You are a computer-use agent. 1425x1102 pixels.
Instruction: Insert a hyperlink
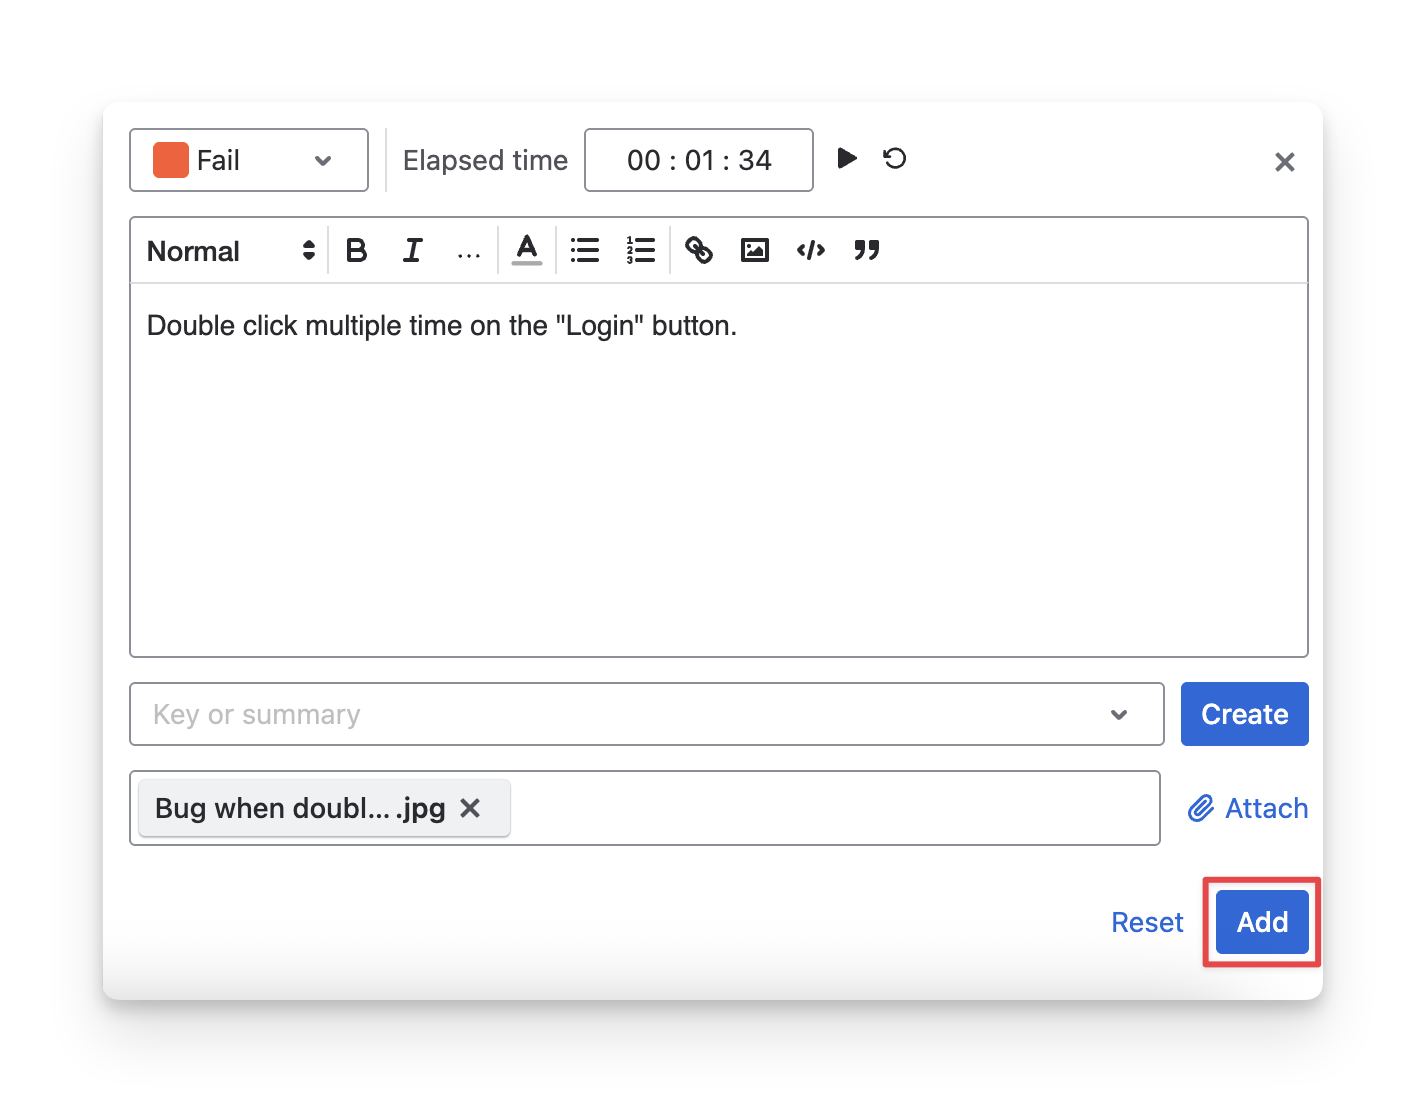[x=699, y=251]
